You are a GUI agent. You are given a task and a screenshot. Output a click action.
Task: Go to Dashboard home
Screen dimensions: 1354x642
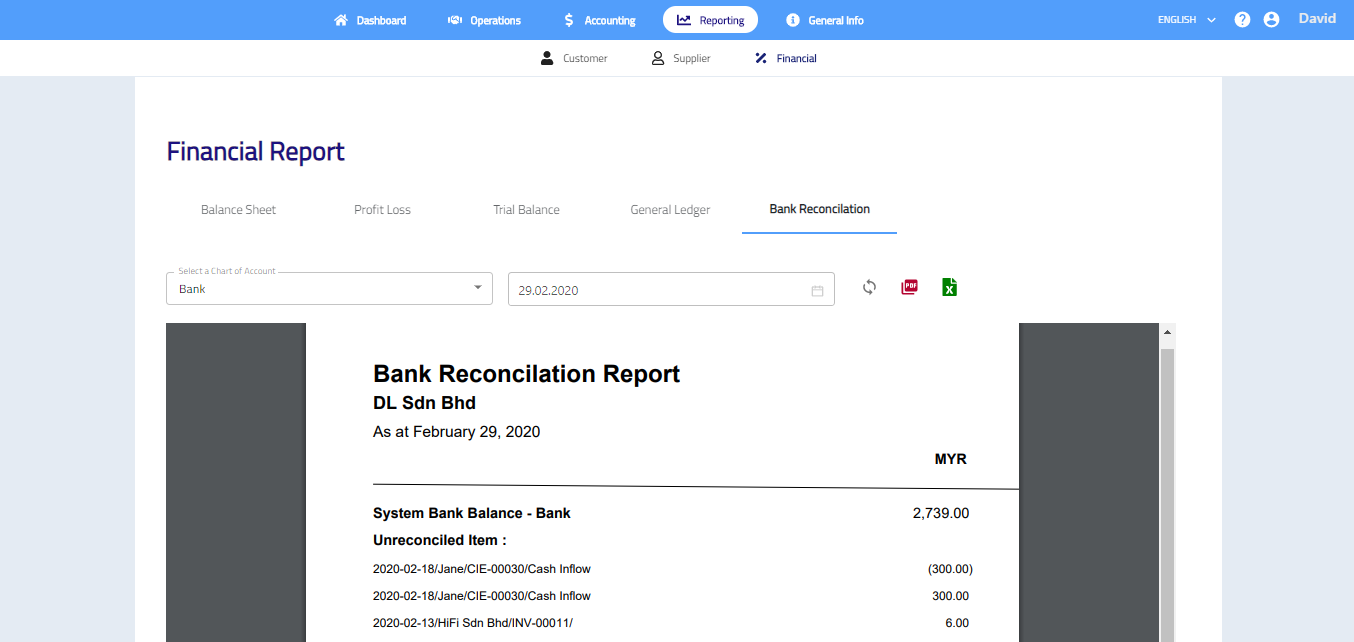[x=370, y=20]
